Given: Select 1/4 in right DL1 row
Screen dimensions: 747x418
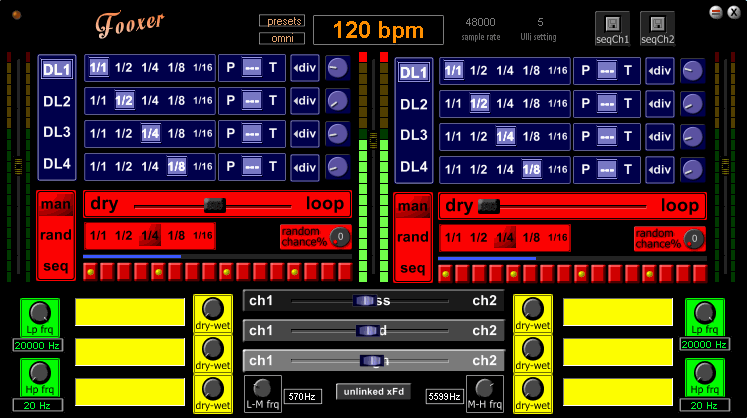Looking at the screenshot, I should tap(505, 71).
